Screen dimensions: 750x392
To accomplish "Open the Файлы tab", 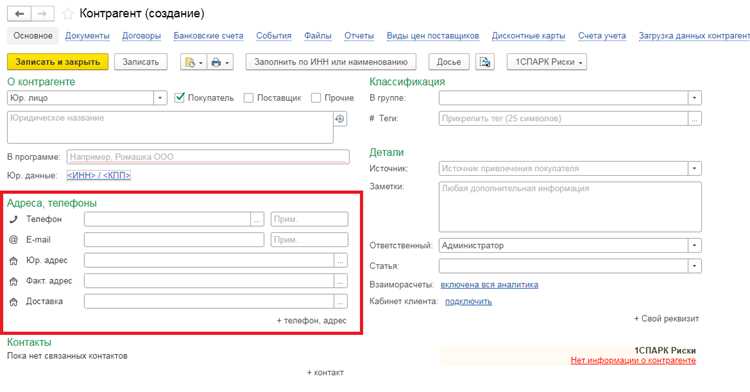I will (318, 36).
